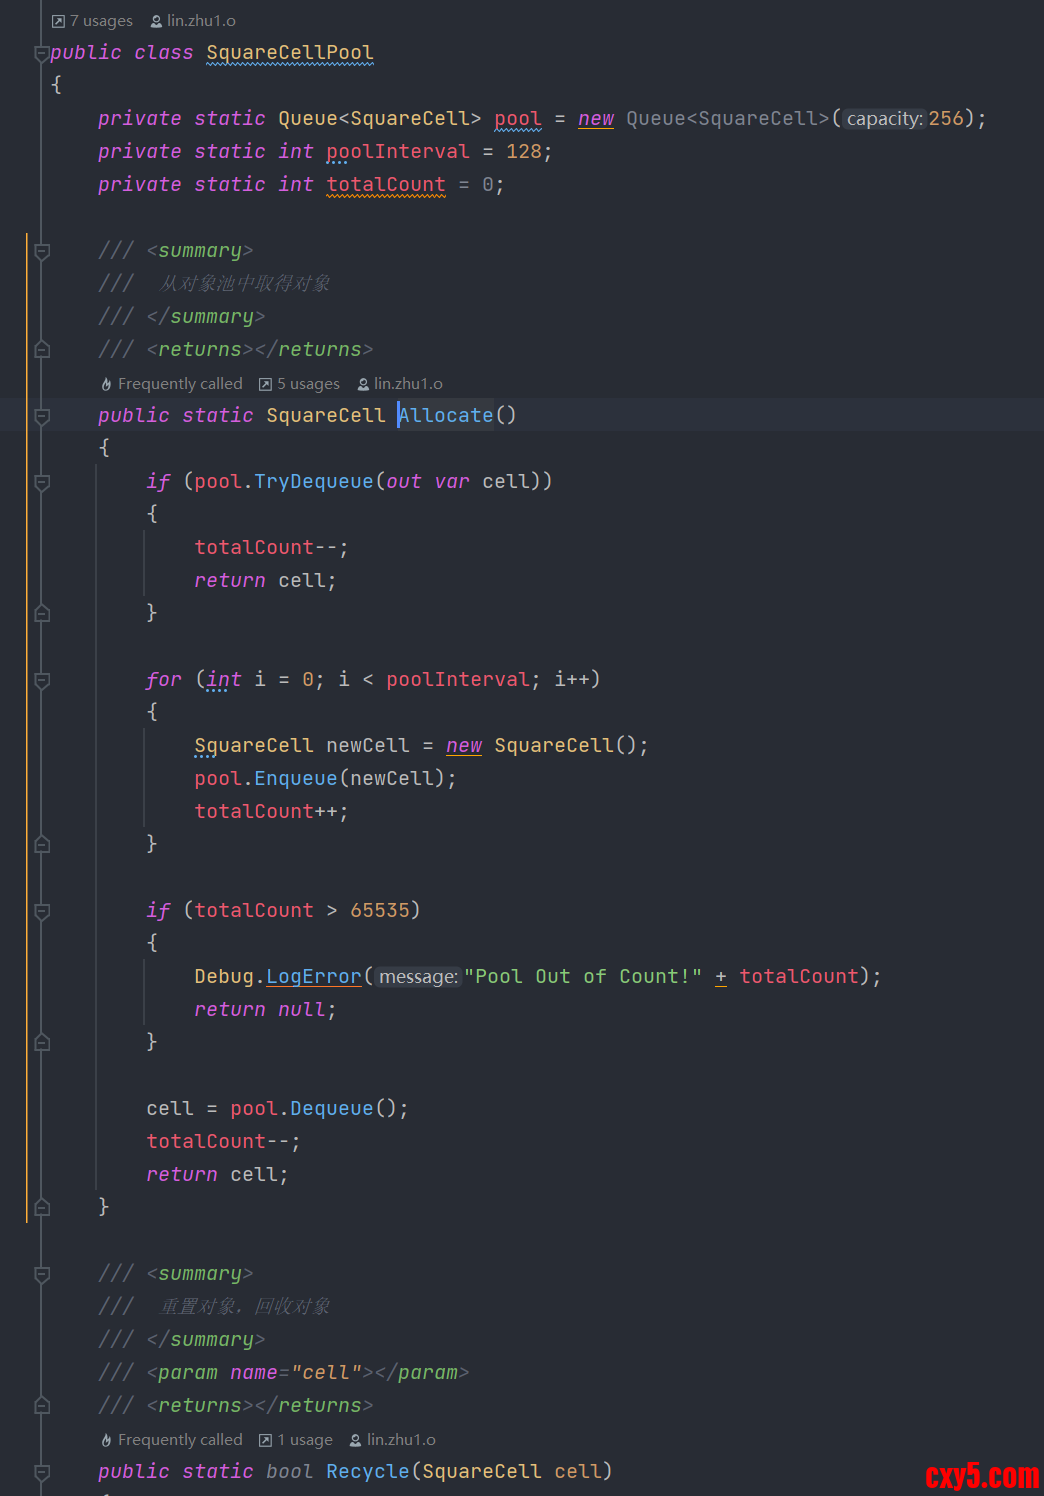The height and width of the screenshot is (1496, 1044).
Task: Click the author icon above the SquareCellPool class
Action: (156, 21)
